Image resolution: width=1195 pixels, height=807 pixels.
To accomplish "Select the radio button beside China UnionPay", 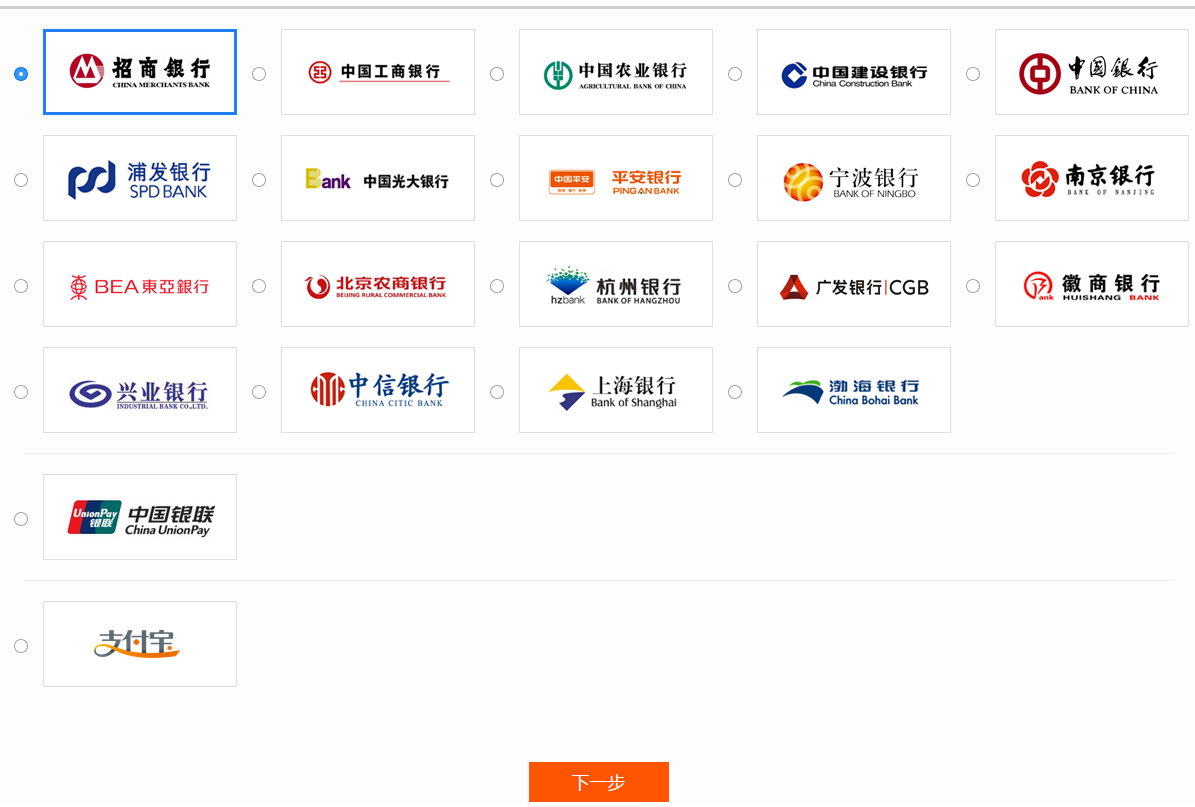I will [x=21, y=519].
